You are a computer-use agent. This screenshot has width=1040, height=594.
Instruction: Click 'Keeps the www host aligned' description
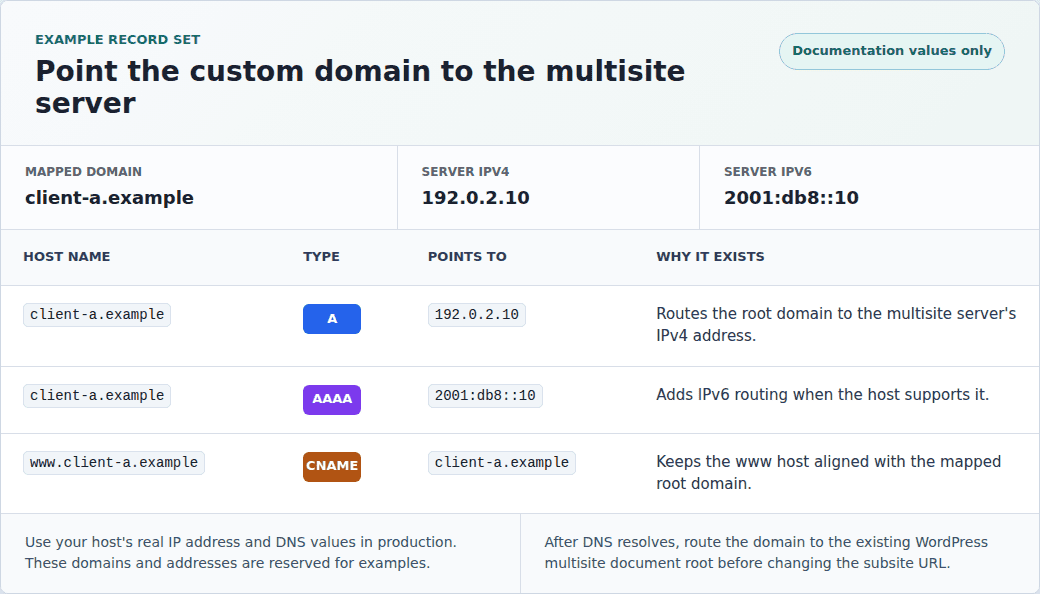pos(828,472)
